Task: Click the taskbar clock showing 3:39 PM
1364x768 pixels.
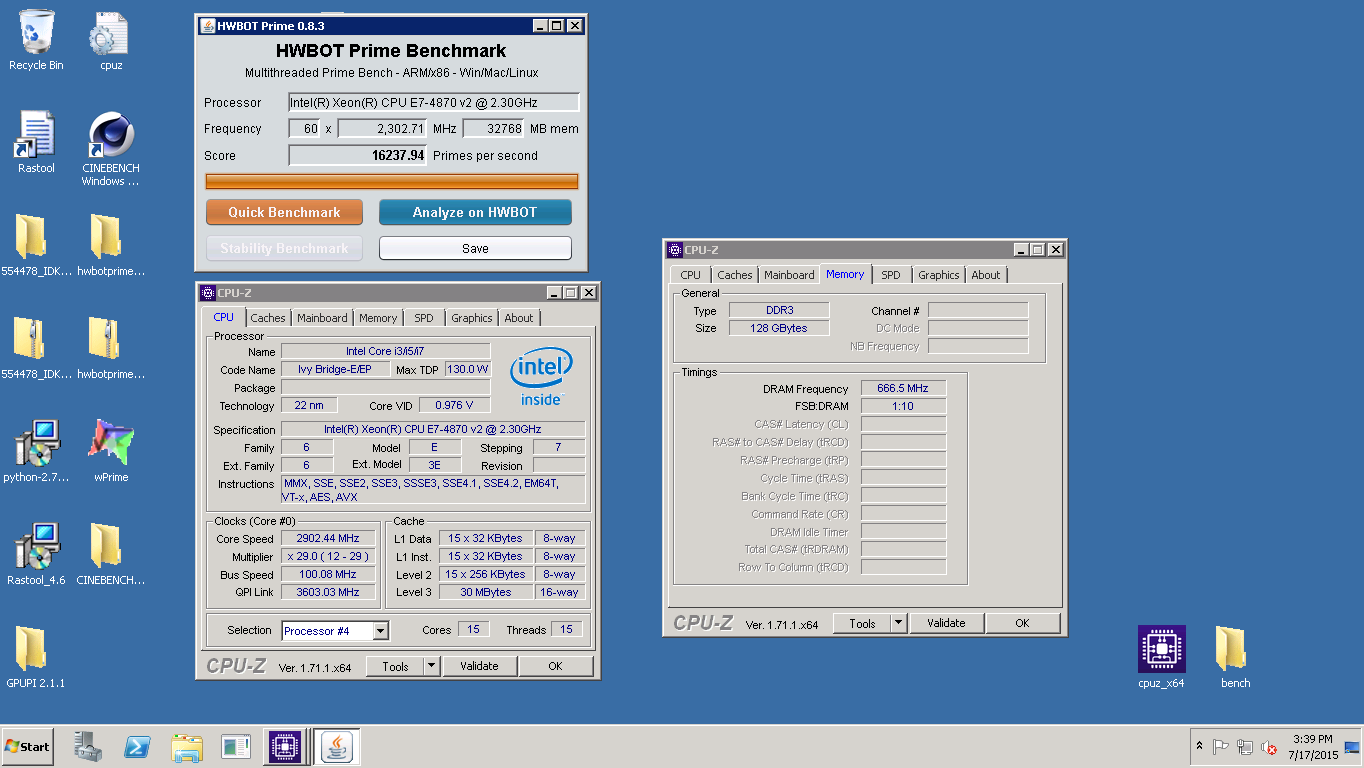Action: pos(1312,747)
